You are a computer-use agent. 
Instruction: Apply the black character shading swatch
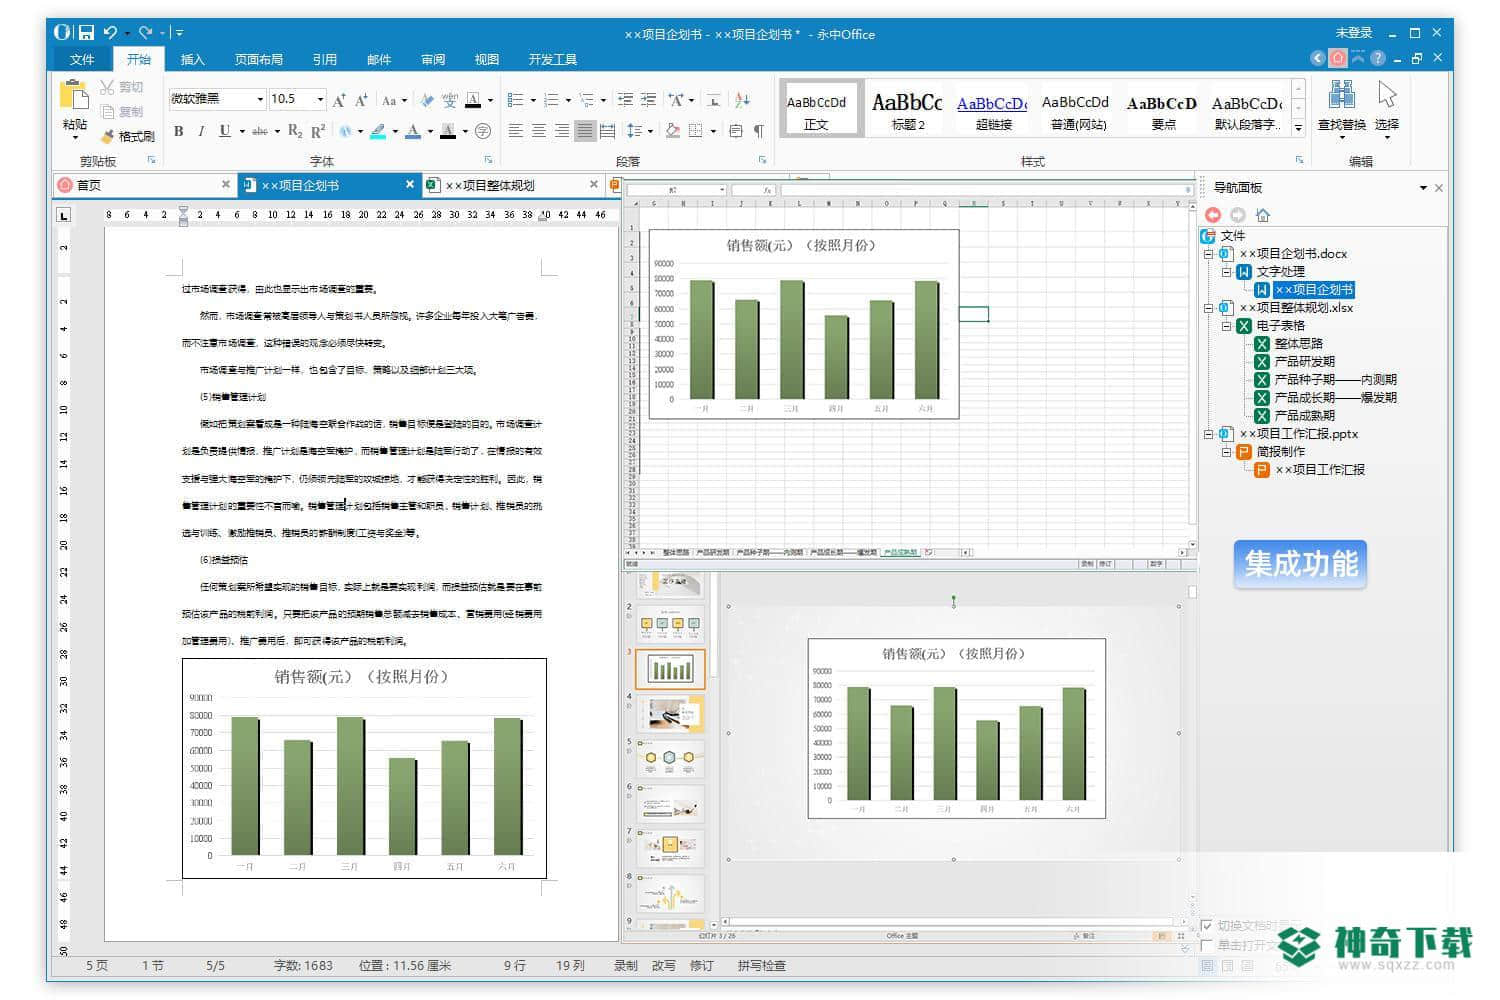coord(448,131)
